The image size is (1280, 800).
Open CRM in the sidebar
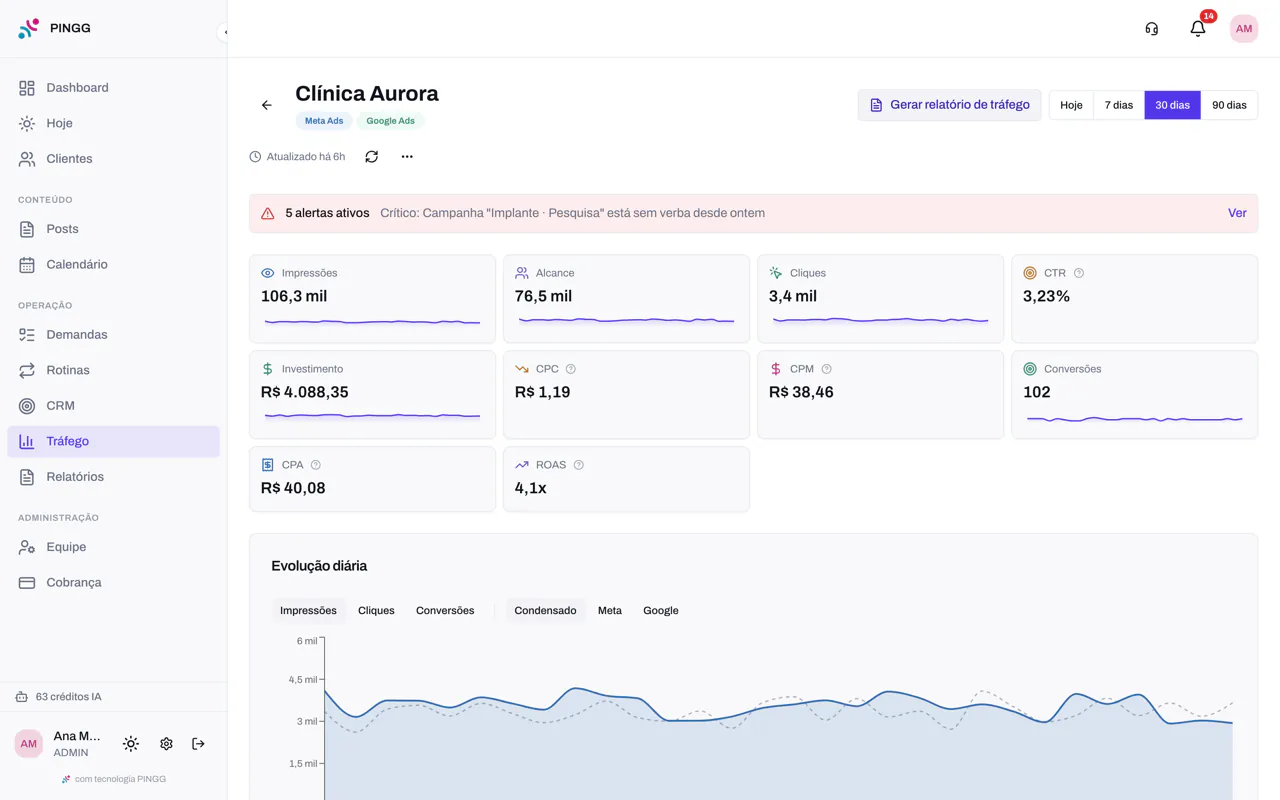[114, 406]
